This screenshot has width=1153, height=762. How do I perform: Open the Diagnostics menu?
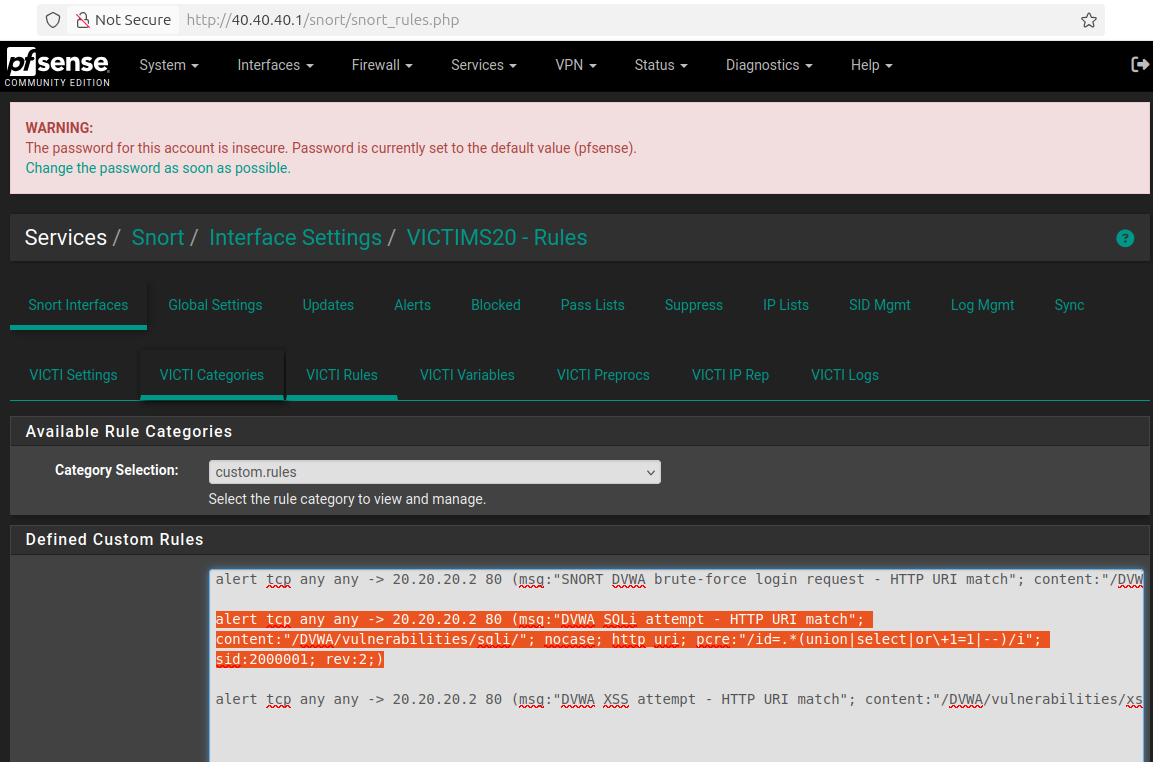[769, 65]
